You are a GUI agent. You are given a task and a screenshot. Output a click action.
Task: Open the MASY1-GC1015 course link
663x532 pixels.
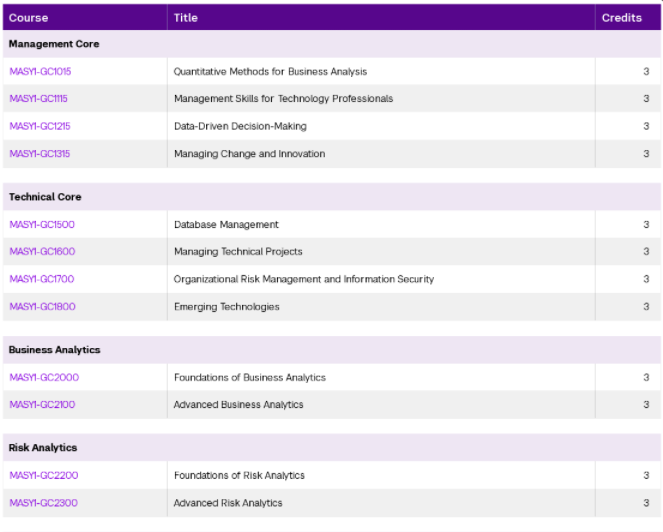click(x=40, y=72)
